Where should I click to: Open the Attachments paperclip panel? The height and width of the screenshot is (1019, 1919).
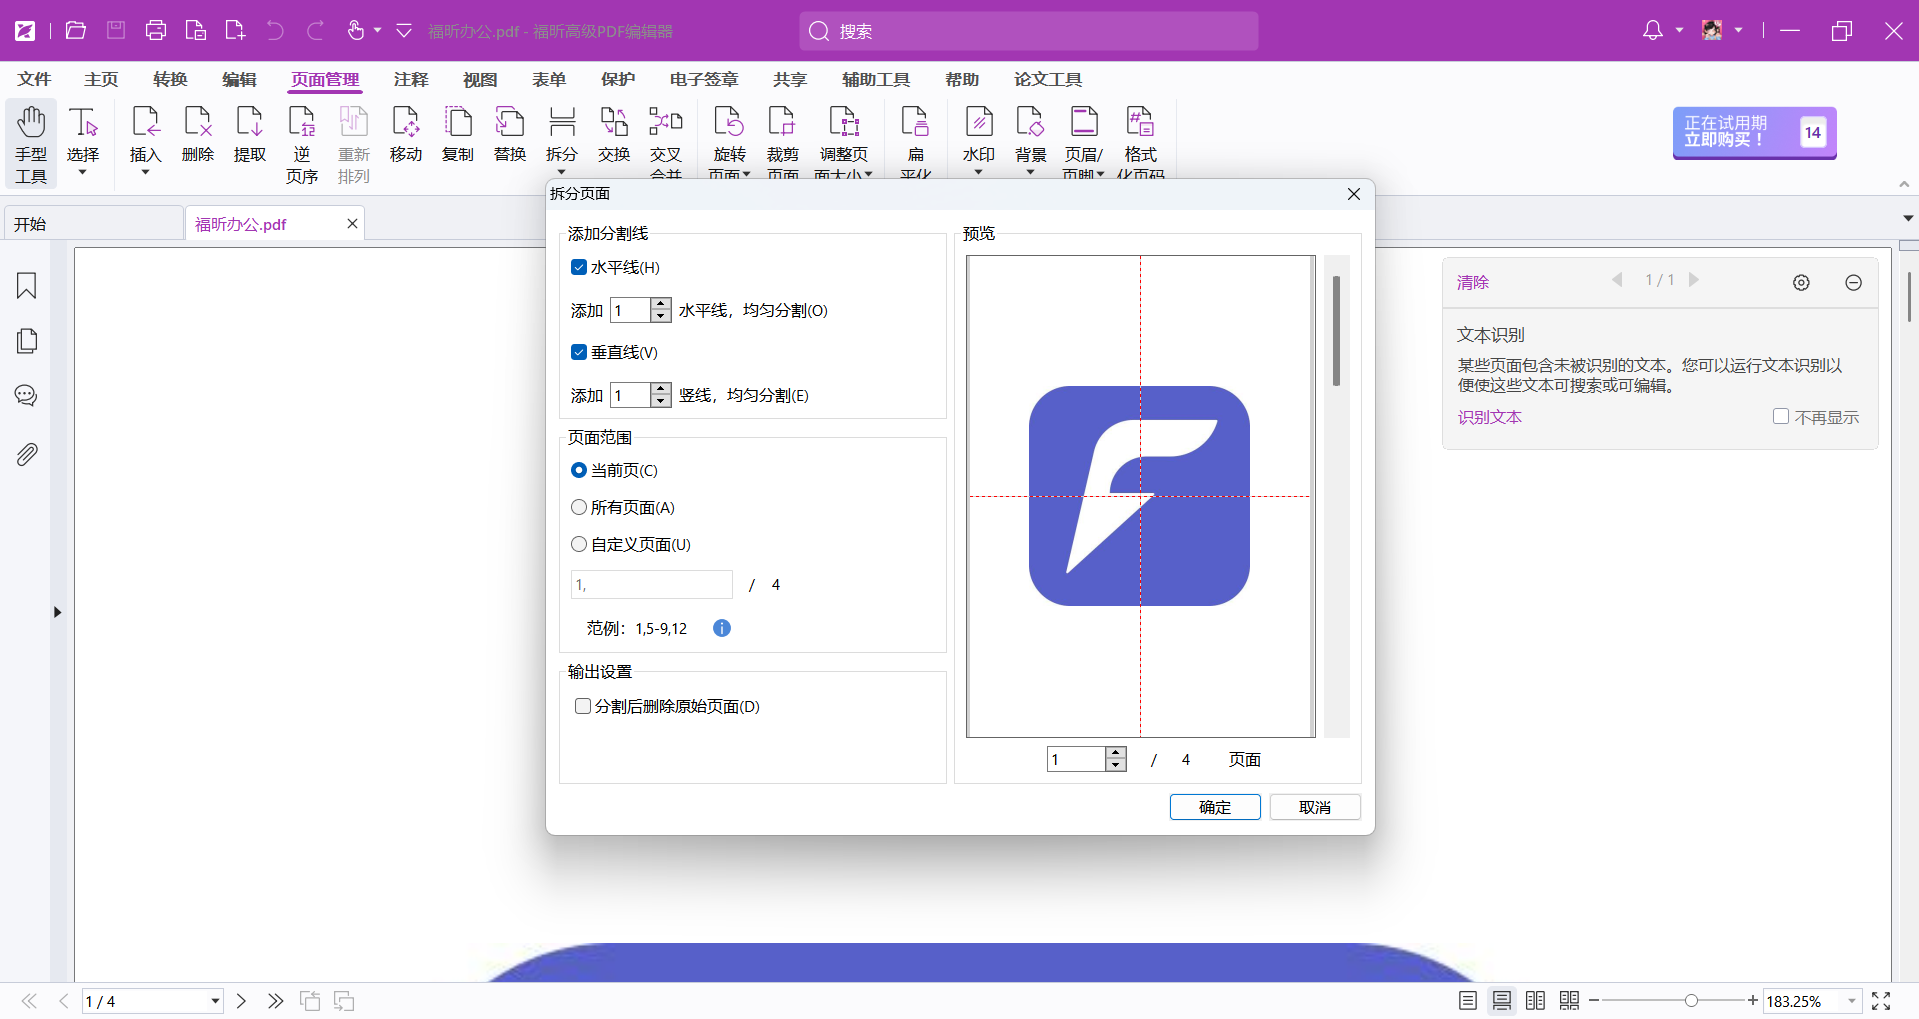pyautogui.click(x=27, y=455)
